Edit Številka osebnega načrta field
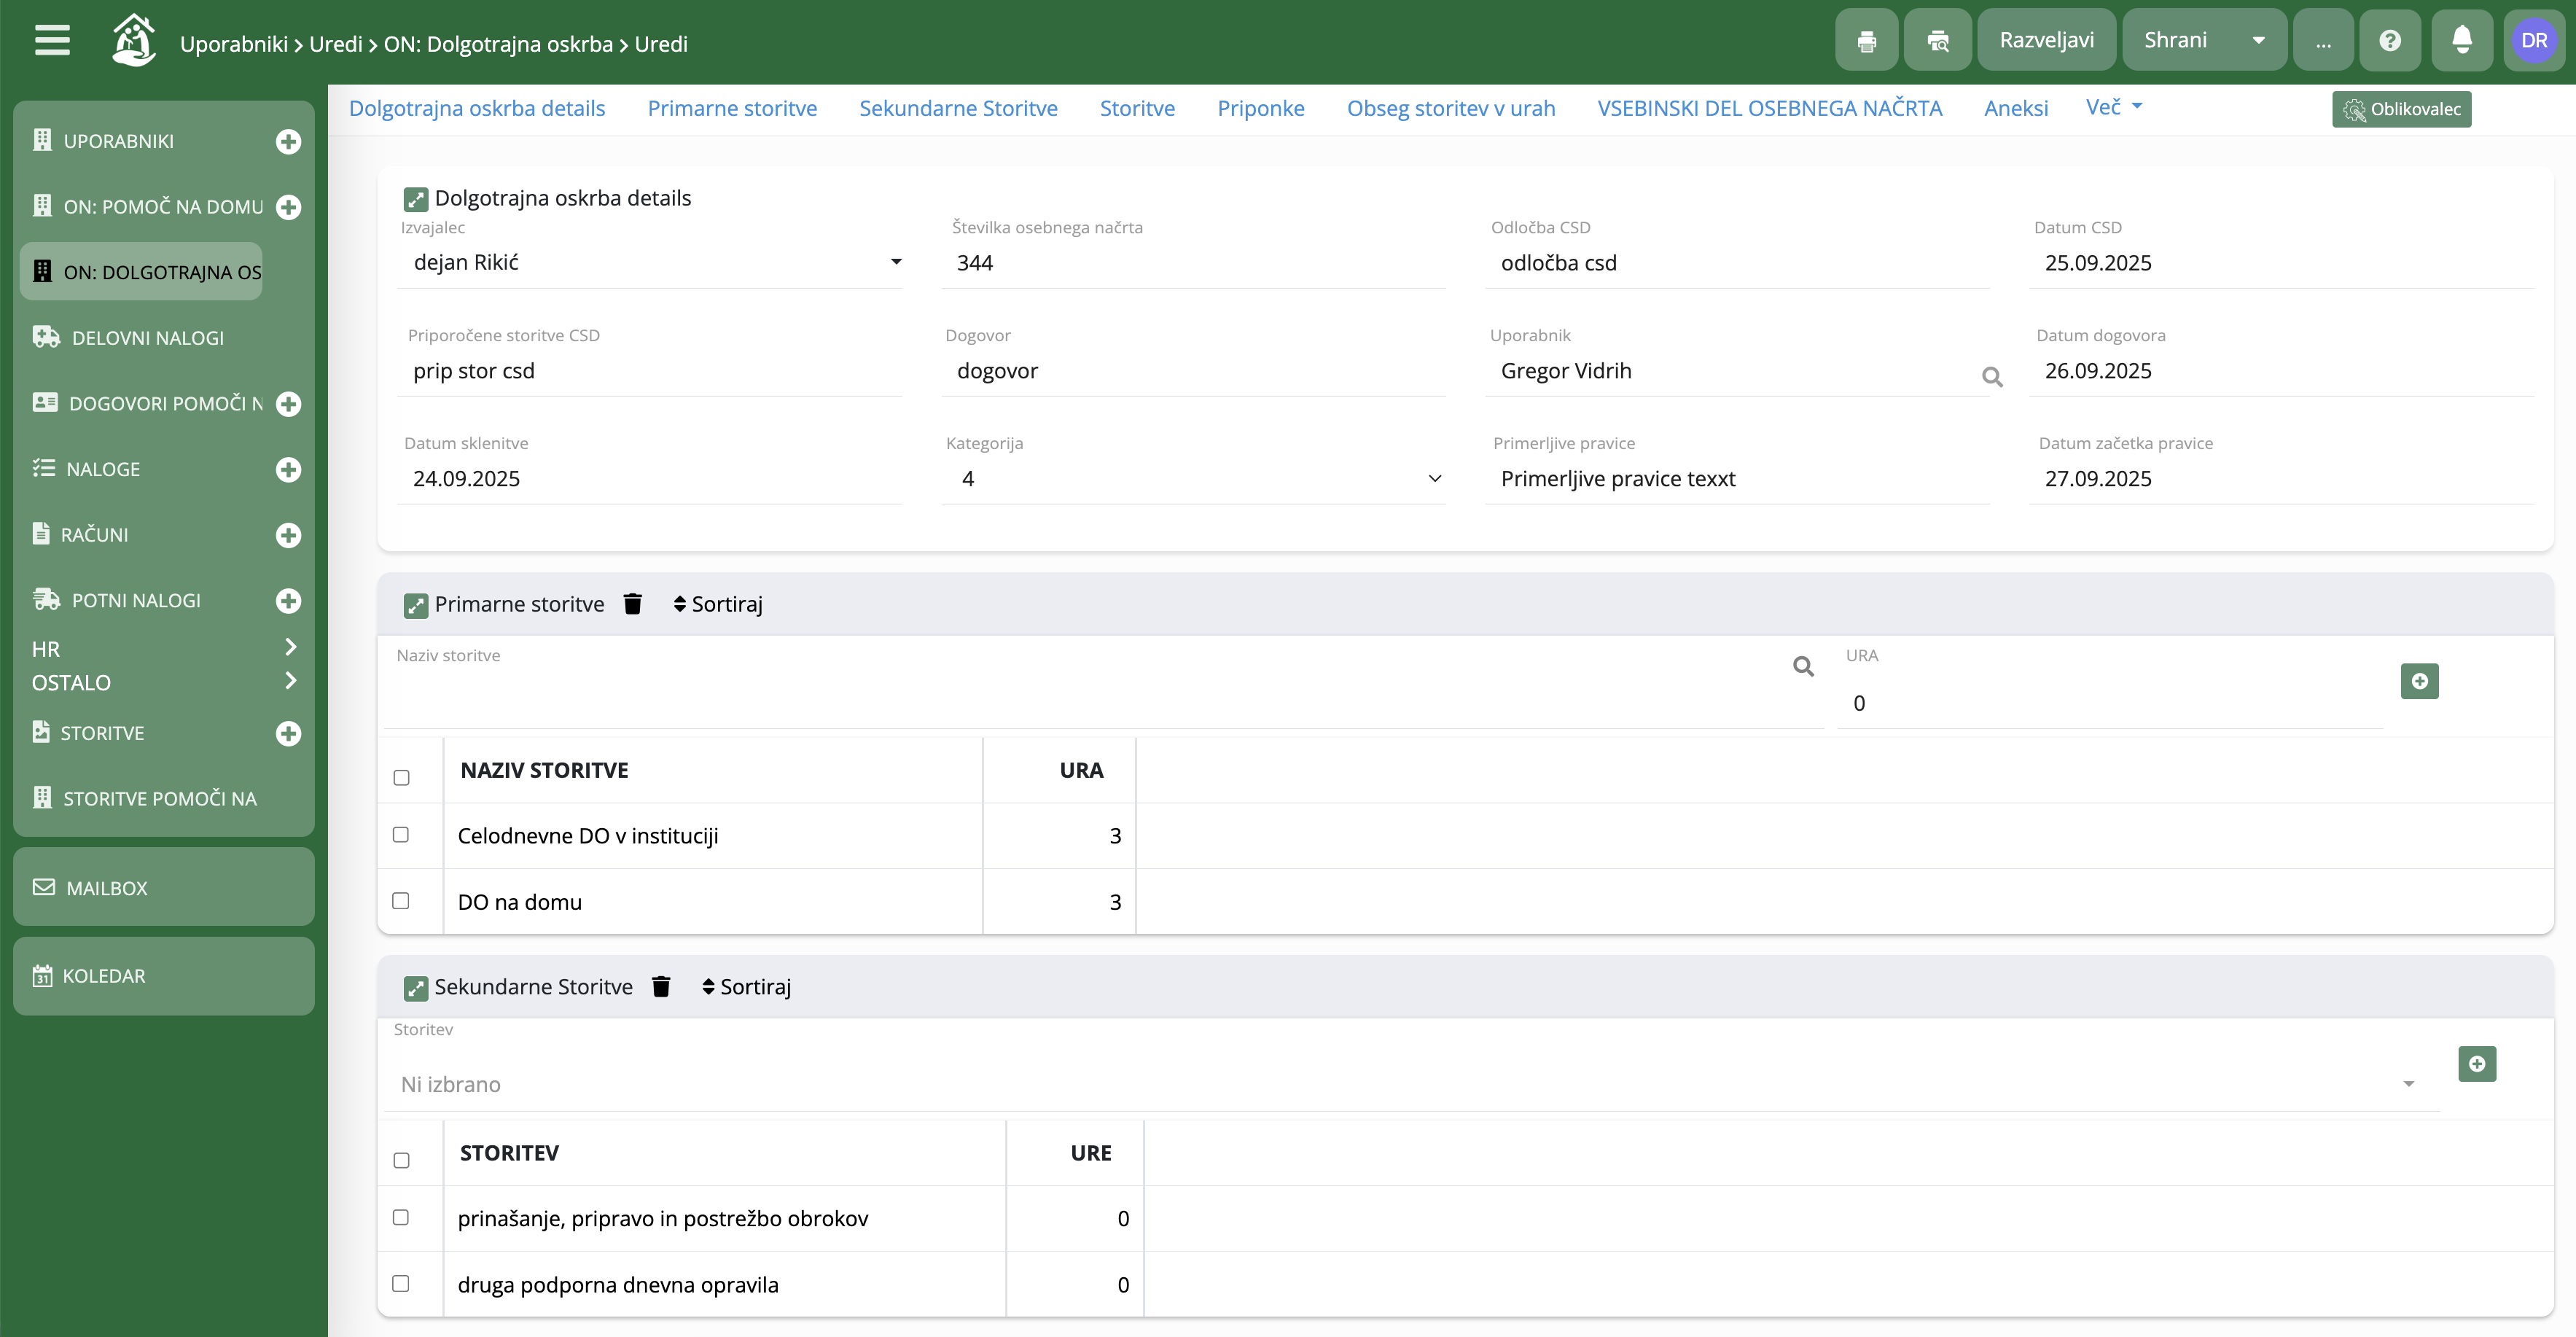The image size is (2576, 1337). [1193, 262]
